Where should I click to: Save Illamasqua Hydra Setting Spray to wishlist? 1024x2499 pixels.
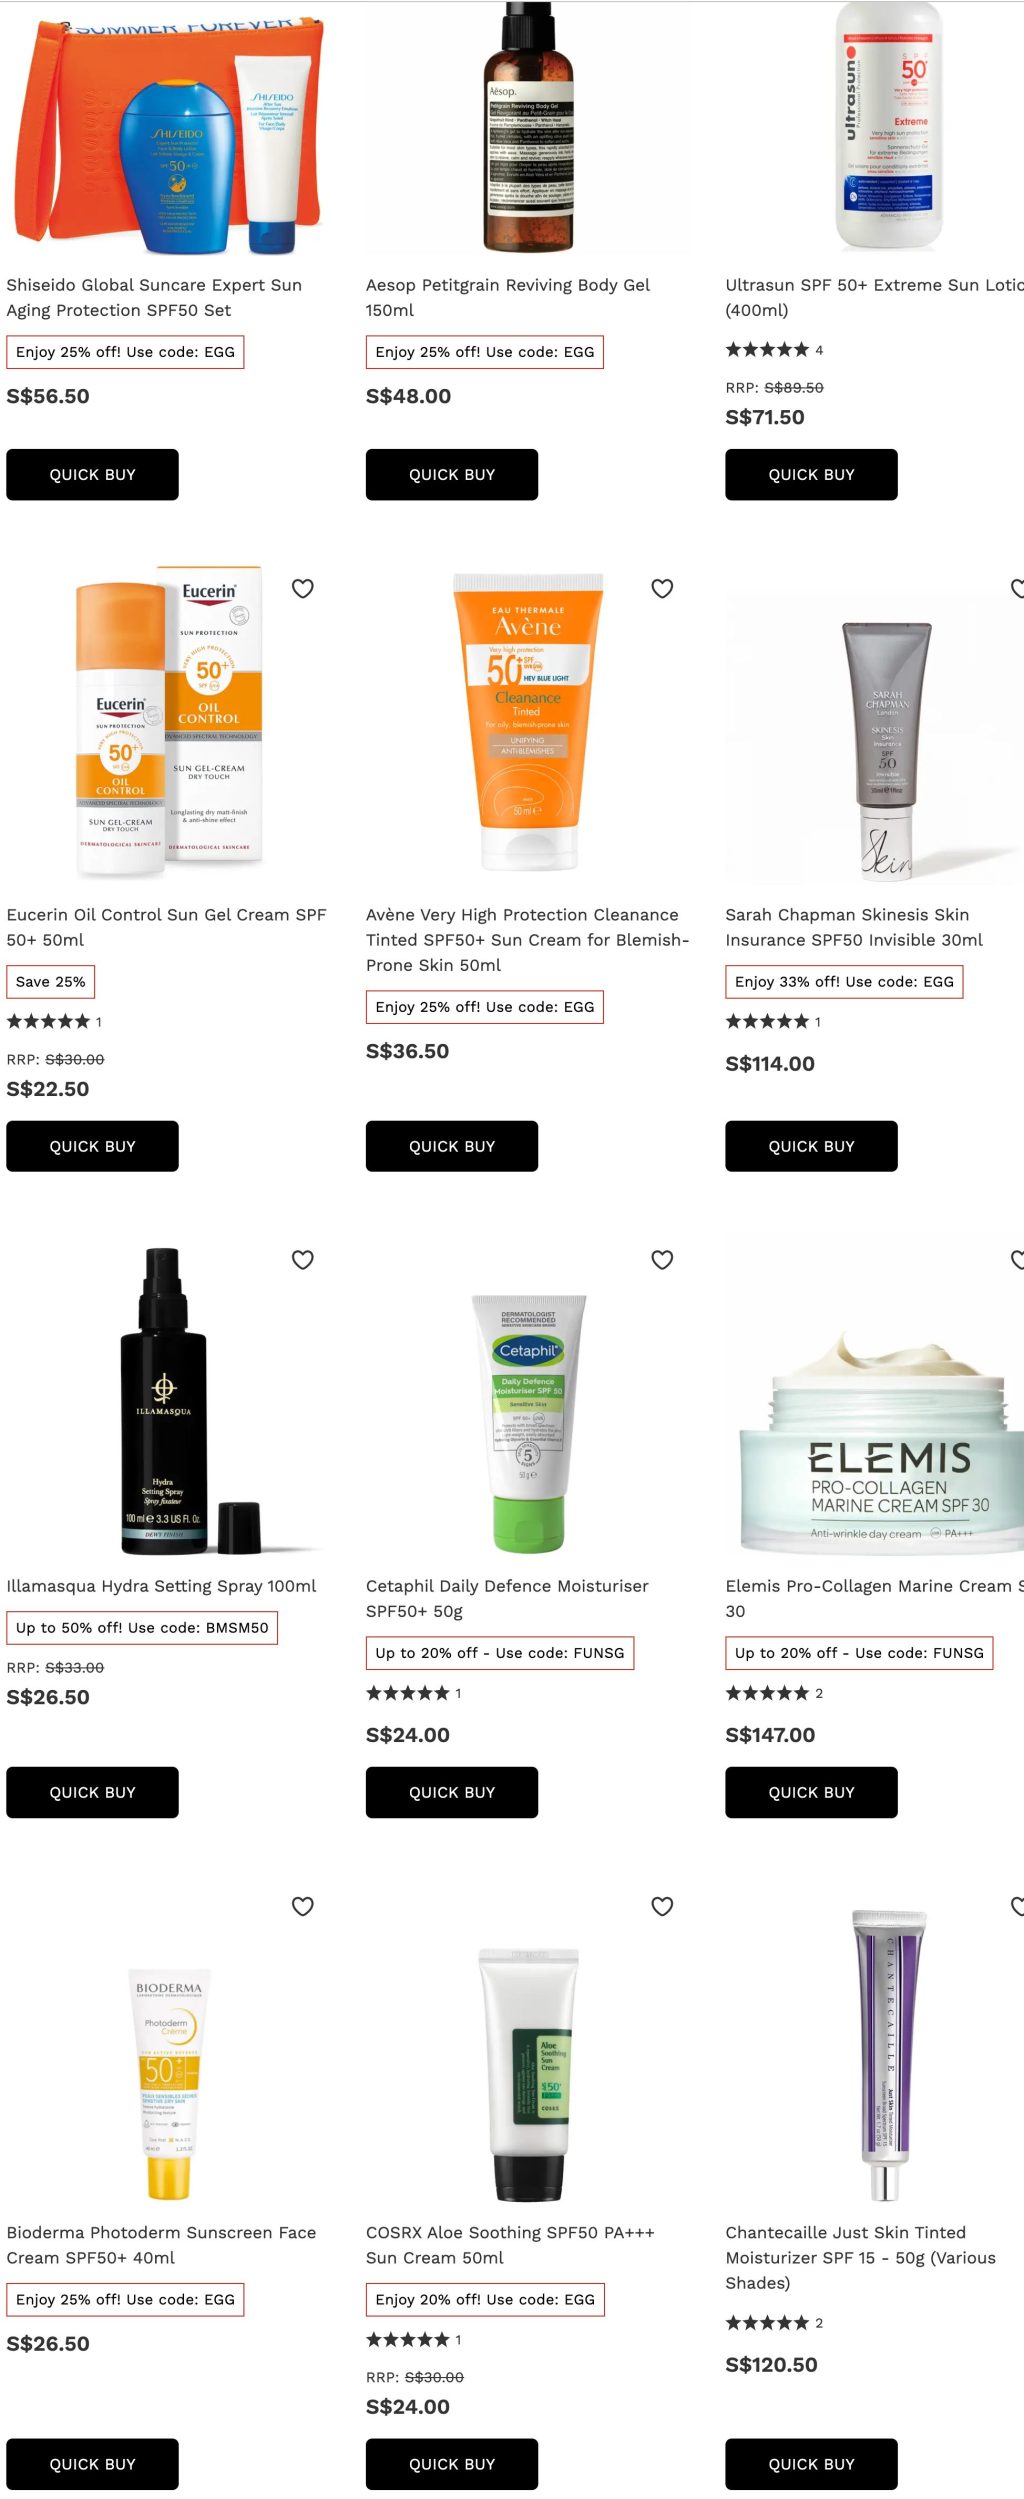[x=303, y=1260]
